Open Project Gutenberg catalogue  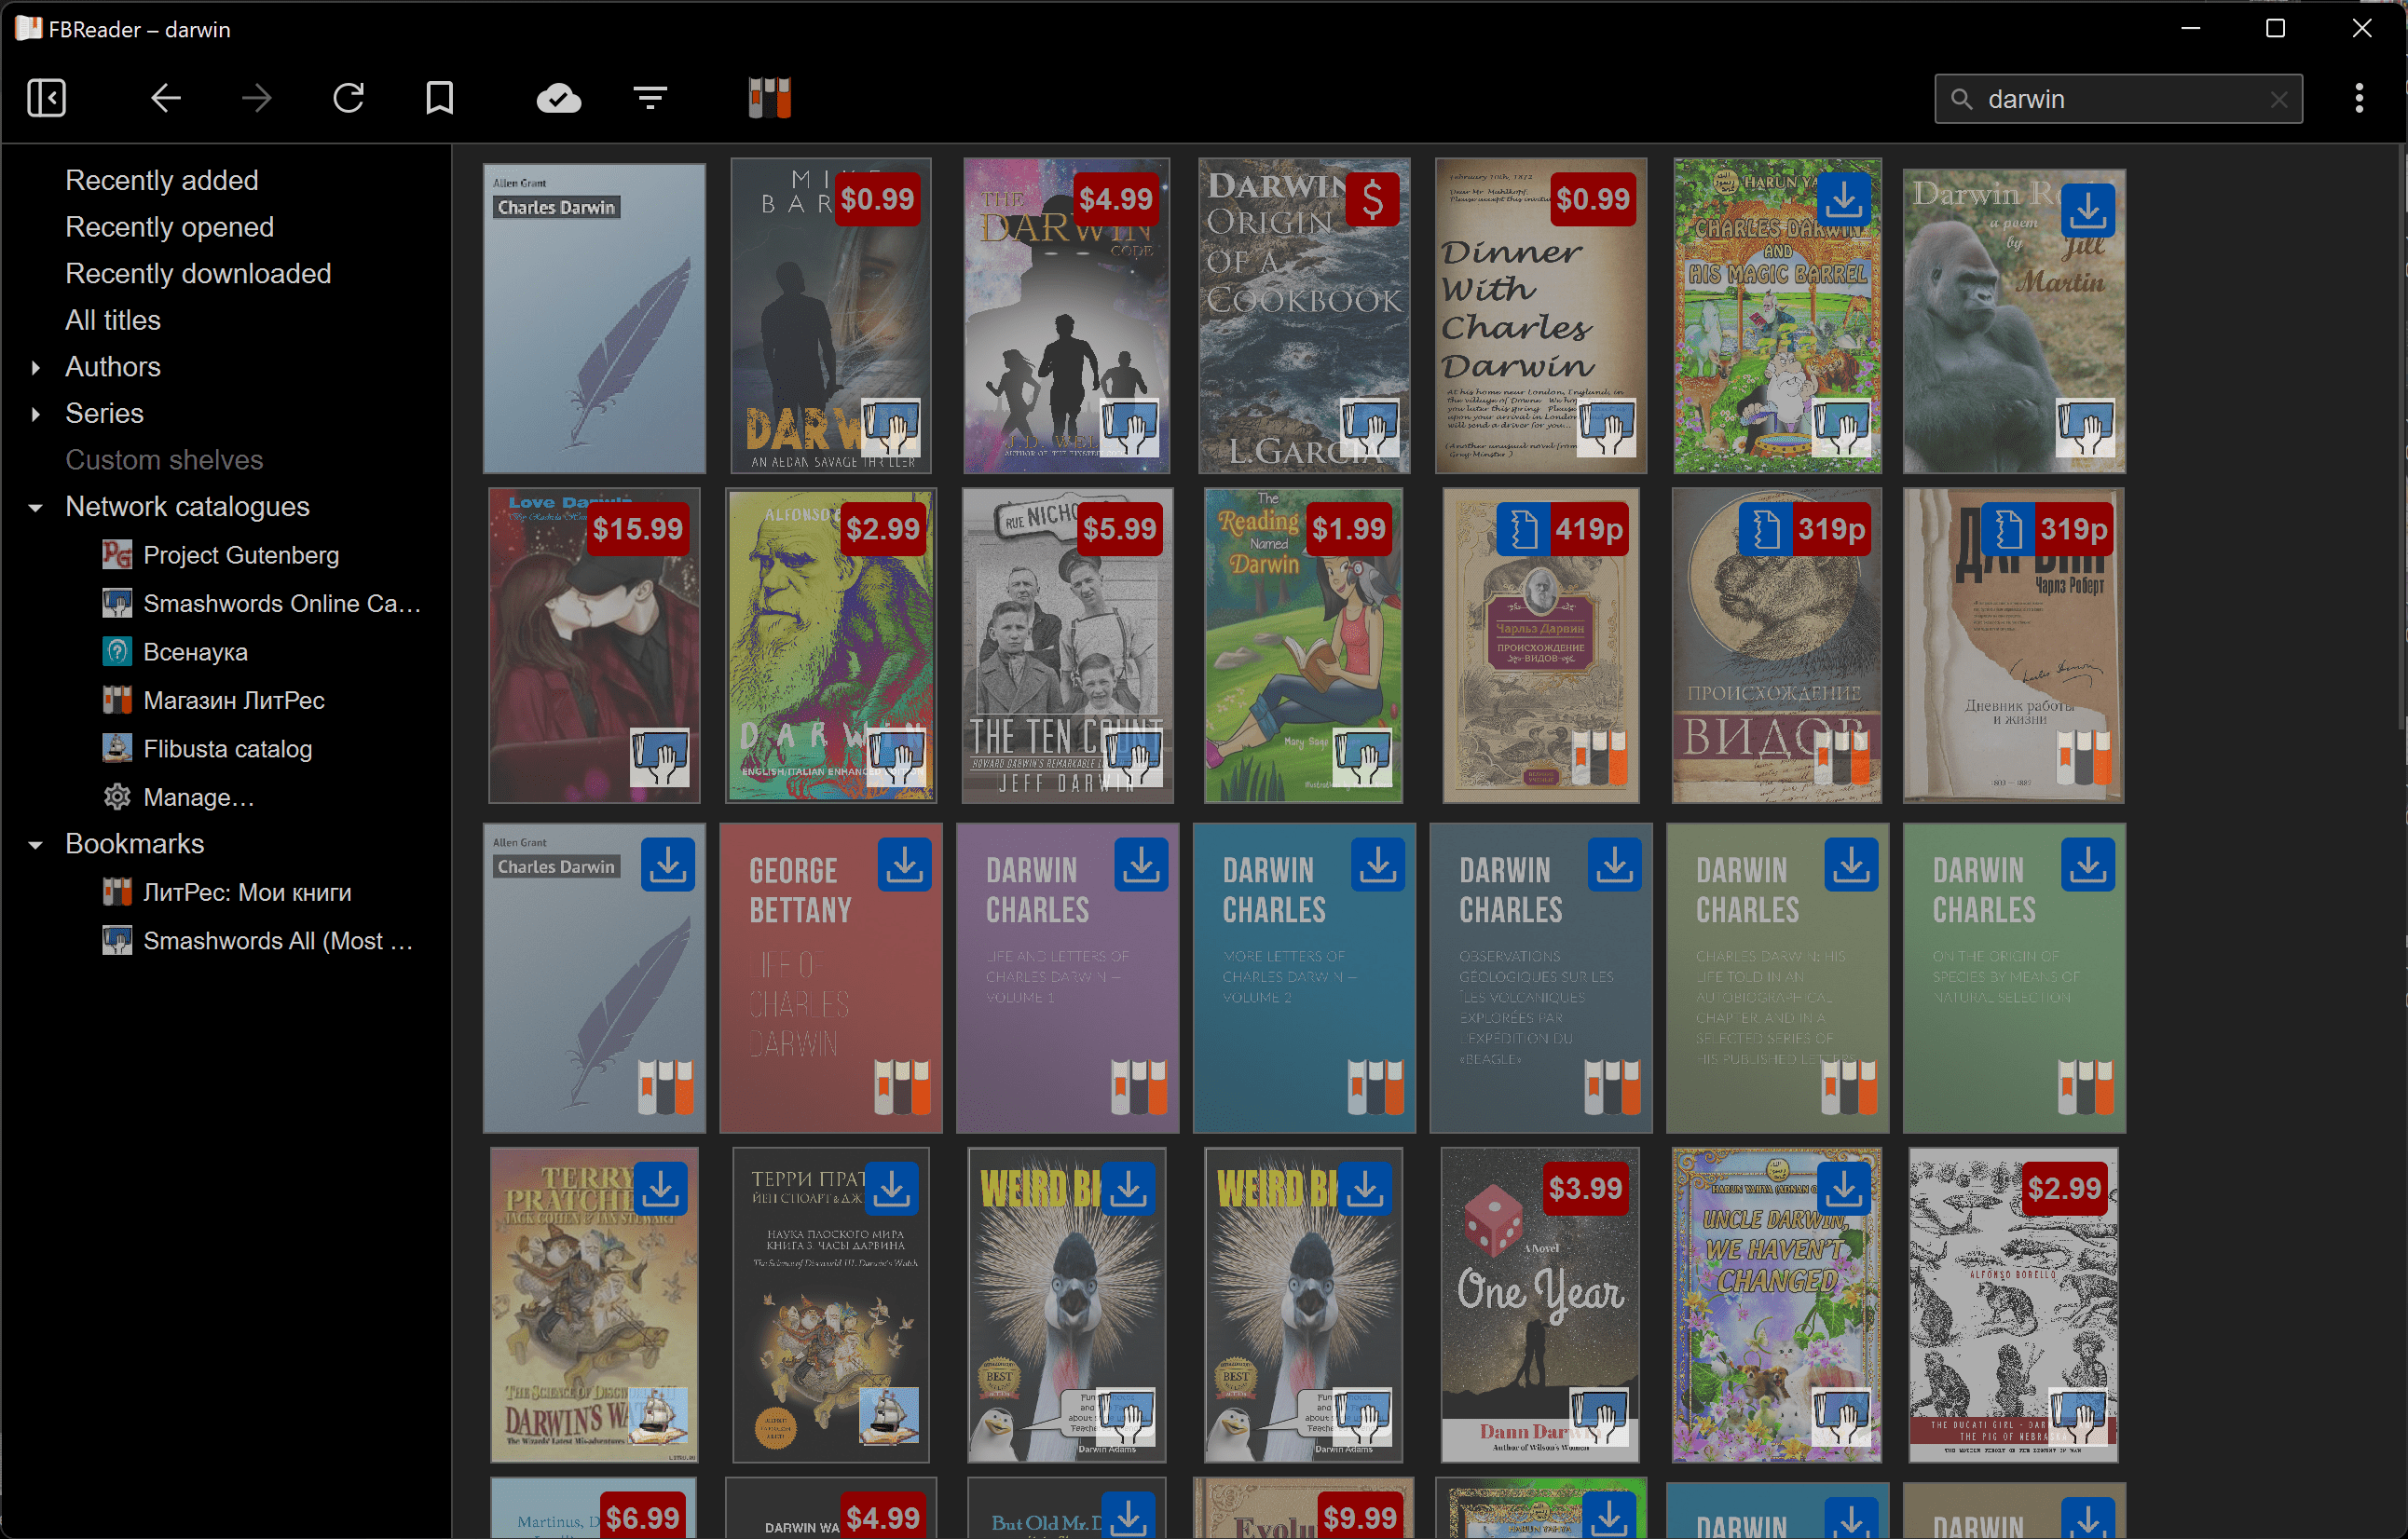click(x=240, y=555)
